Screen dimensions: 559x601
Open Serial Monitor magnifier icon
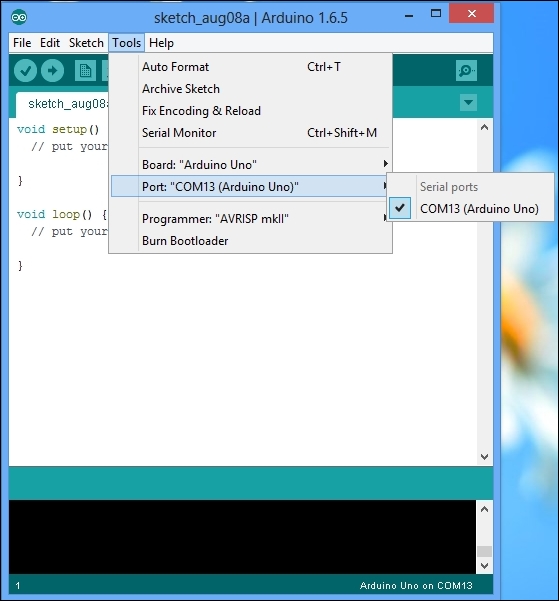[466, 71]
